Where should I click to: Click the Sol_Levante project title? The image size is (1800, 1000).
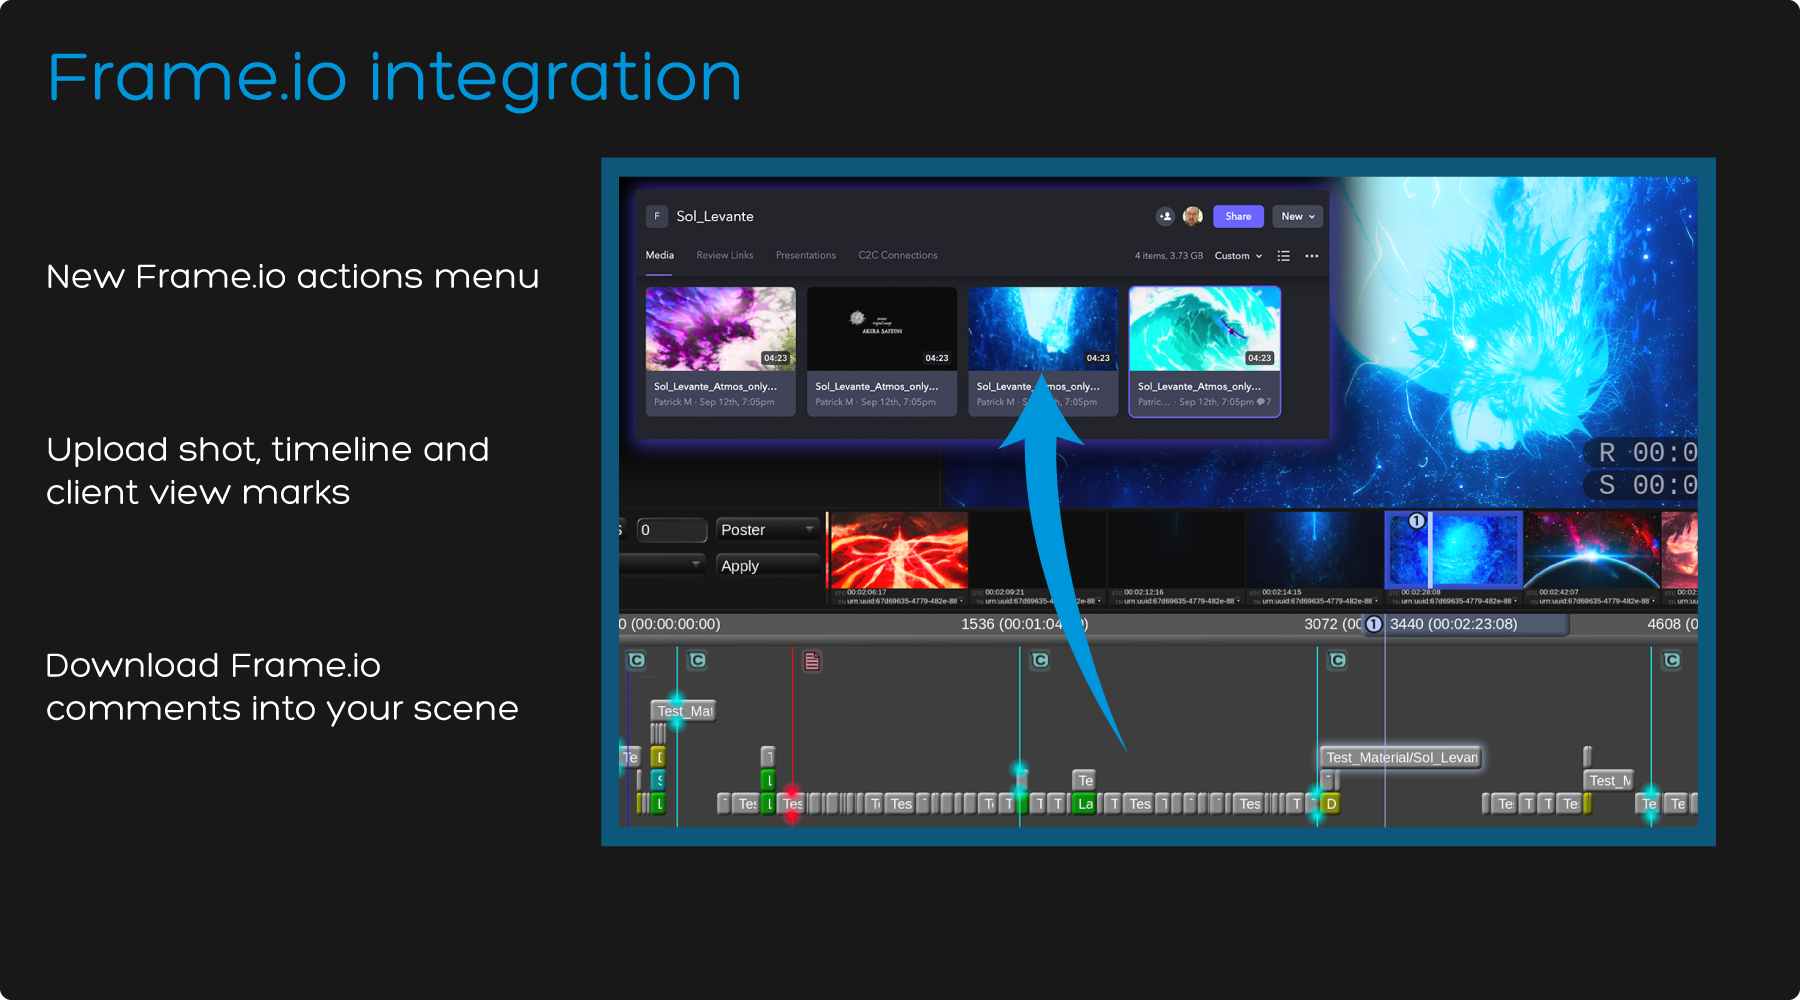(x=715, y=216)
